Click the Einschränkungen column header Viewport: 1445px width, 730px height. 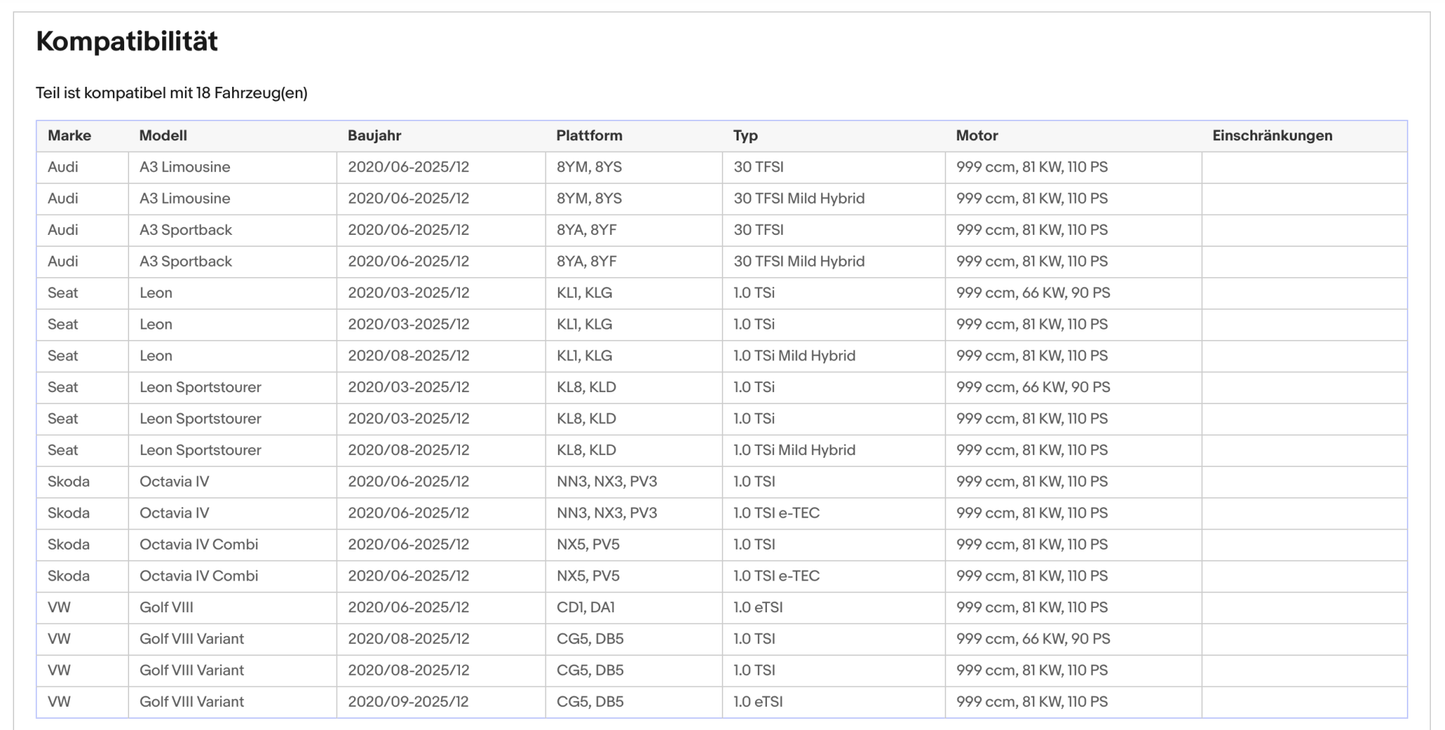point(1271,136)
